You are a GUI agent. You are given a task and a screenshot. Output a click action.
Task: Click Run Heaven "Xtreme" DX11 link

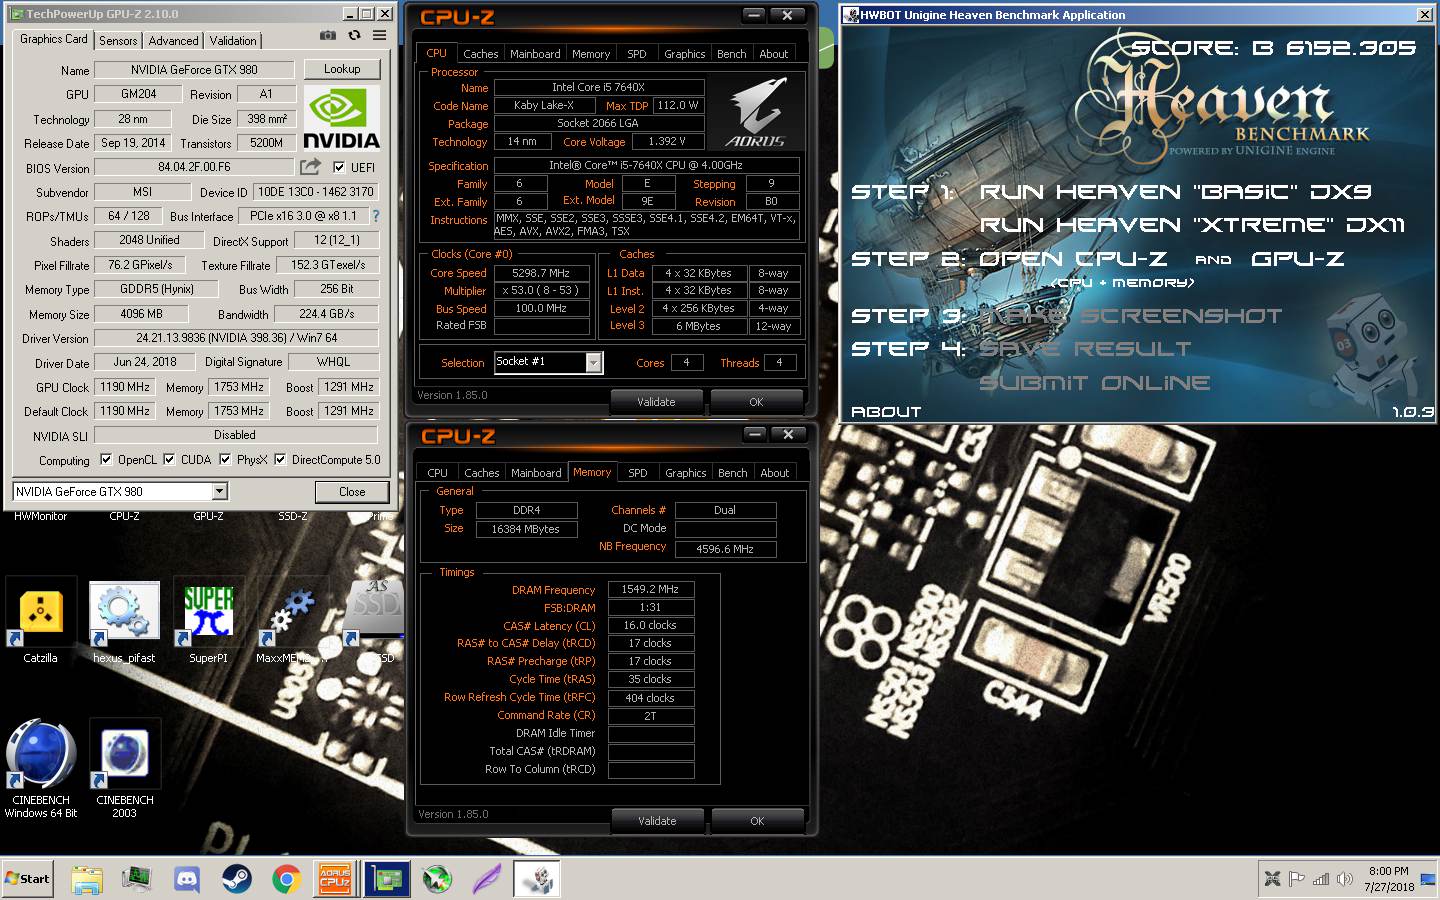tap(1192, 225)
